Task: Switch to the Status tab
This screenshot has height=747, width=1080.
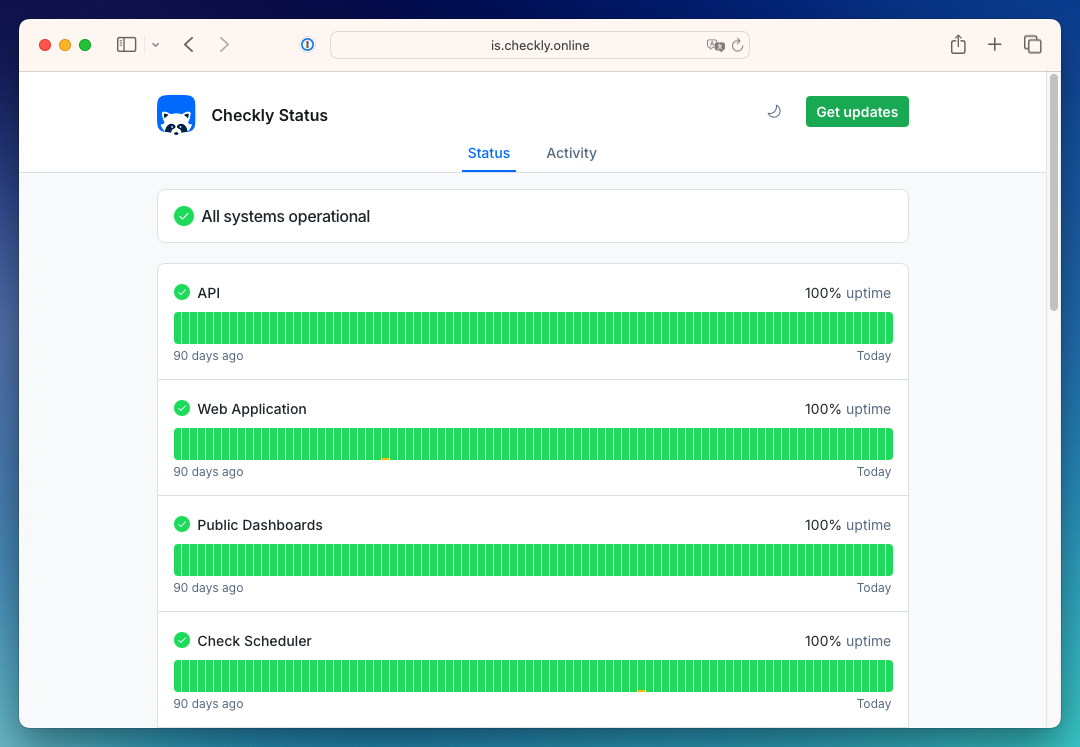Action: (x=489, y=153)
